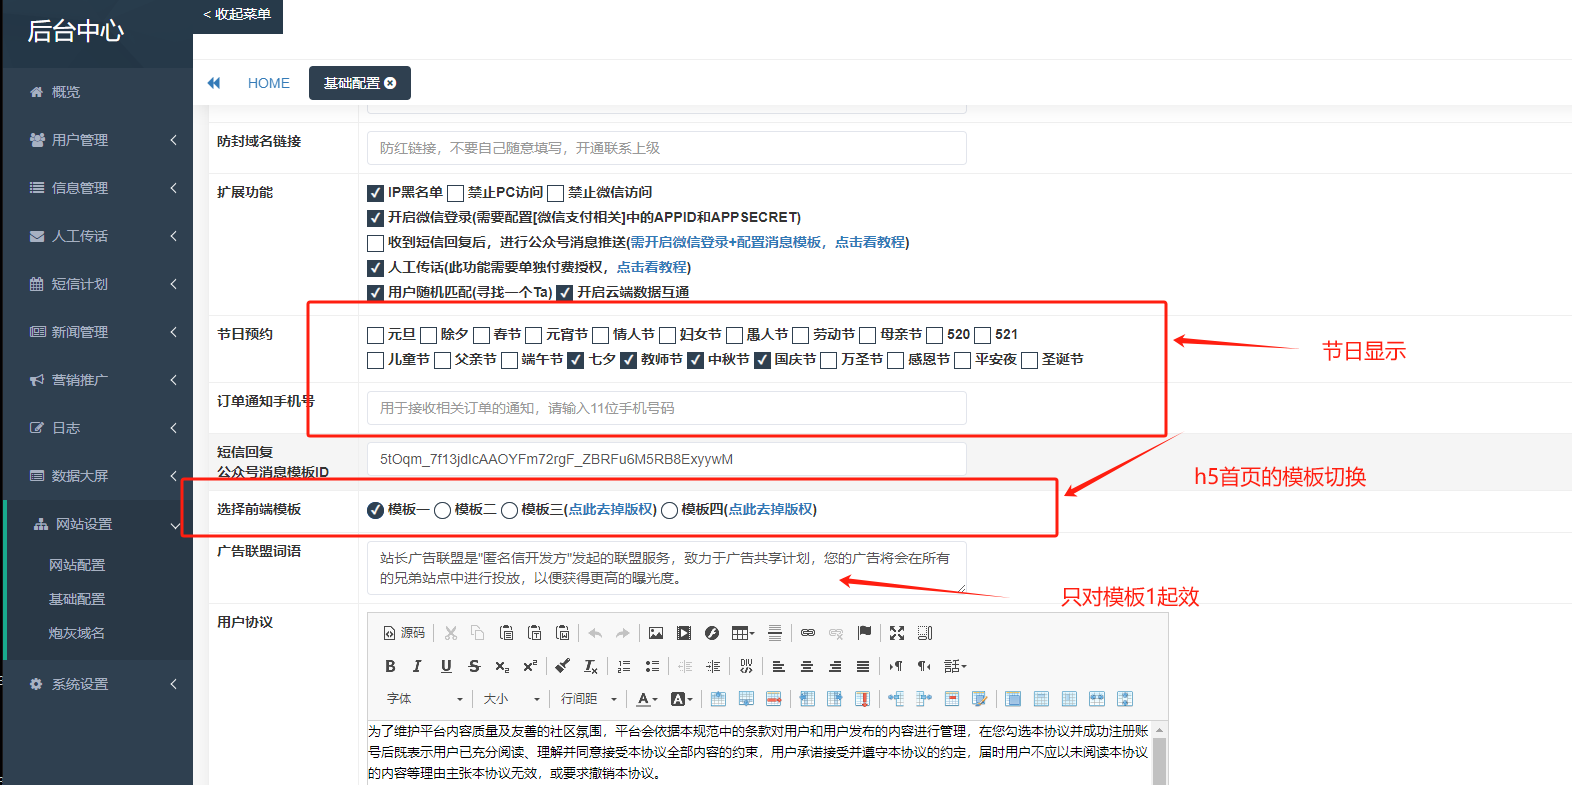Collapse the 网站设置 sidebar menu

(98, 524)
